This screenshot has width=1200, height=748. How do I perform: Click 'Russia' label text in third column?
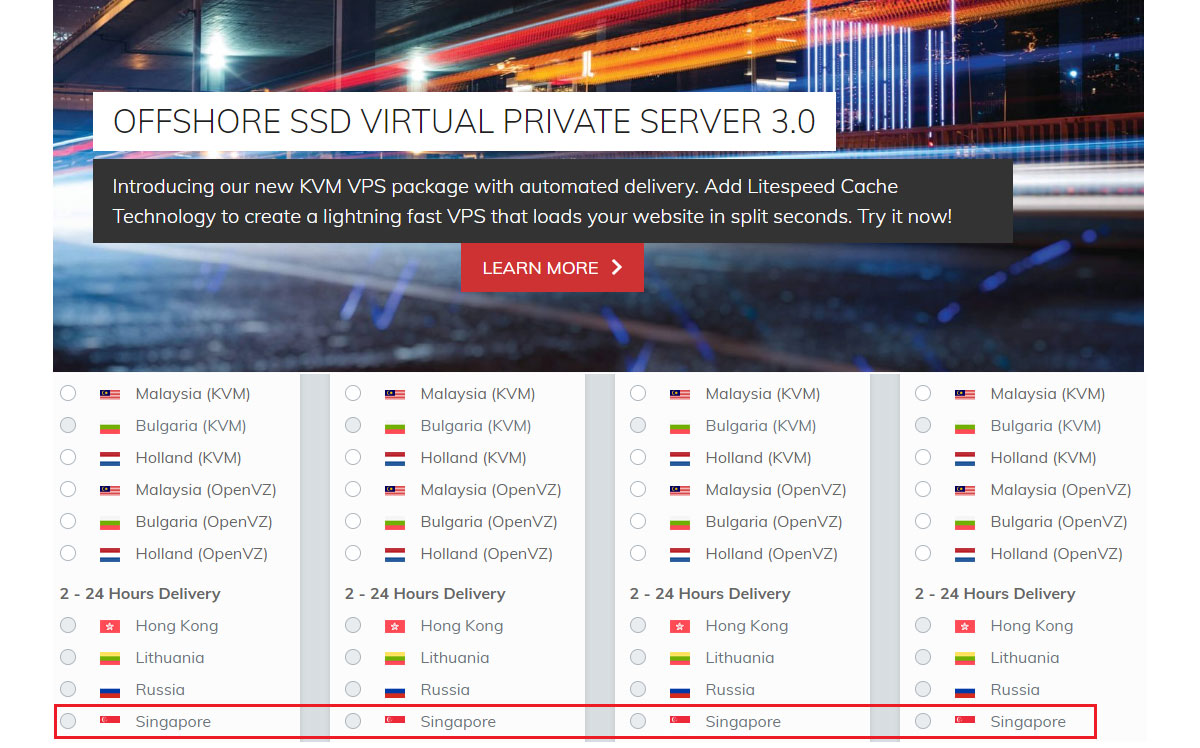click(730, 690)
